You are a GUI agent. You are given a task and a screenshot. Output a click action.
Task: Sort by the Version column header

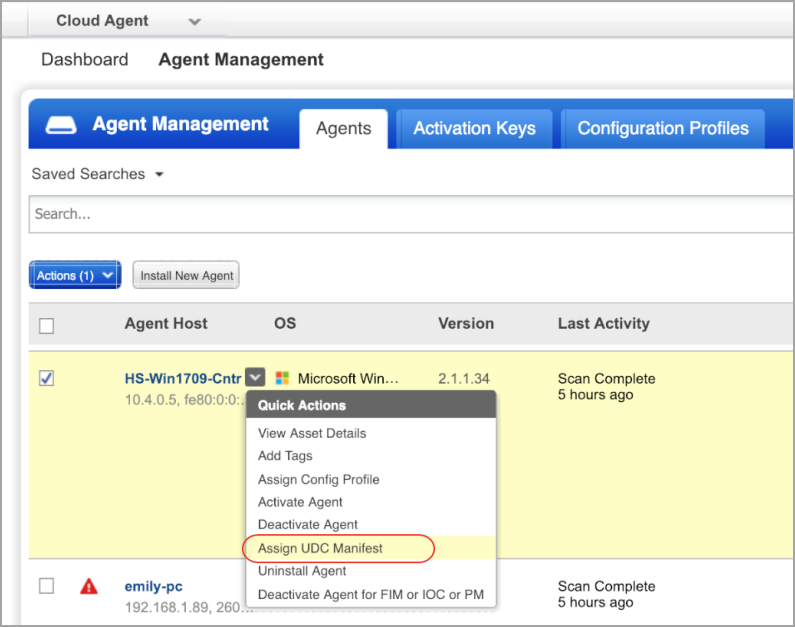(466, 323)
